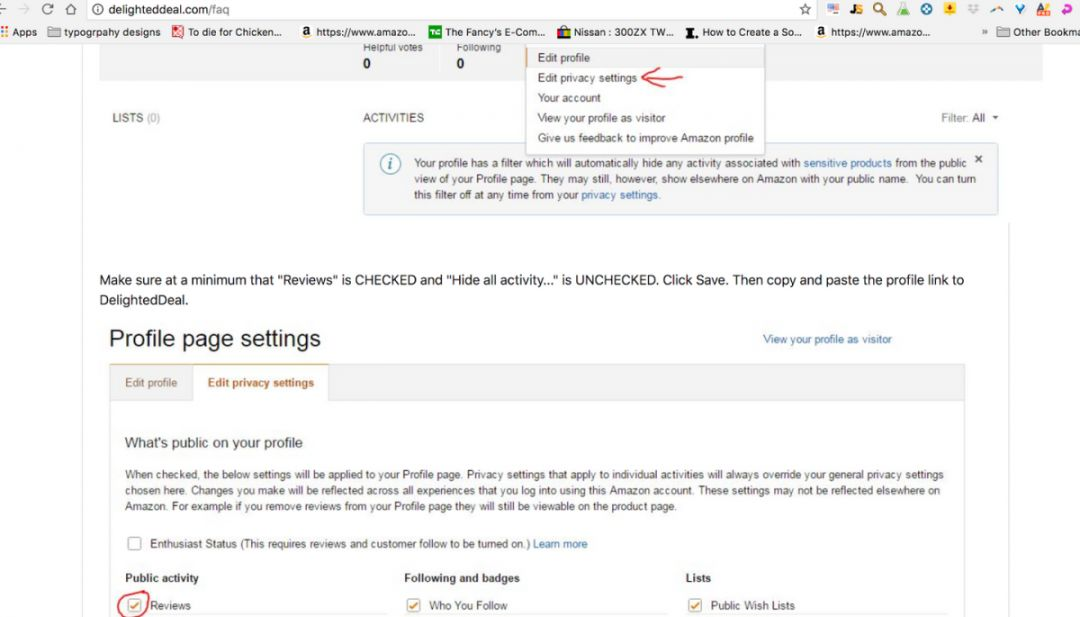
Task: Open the yellow download extension icon
Action: pos(950,9)
